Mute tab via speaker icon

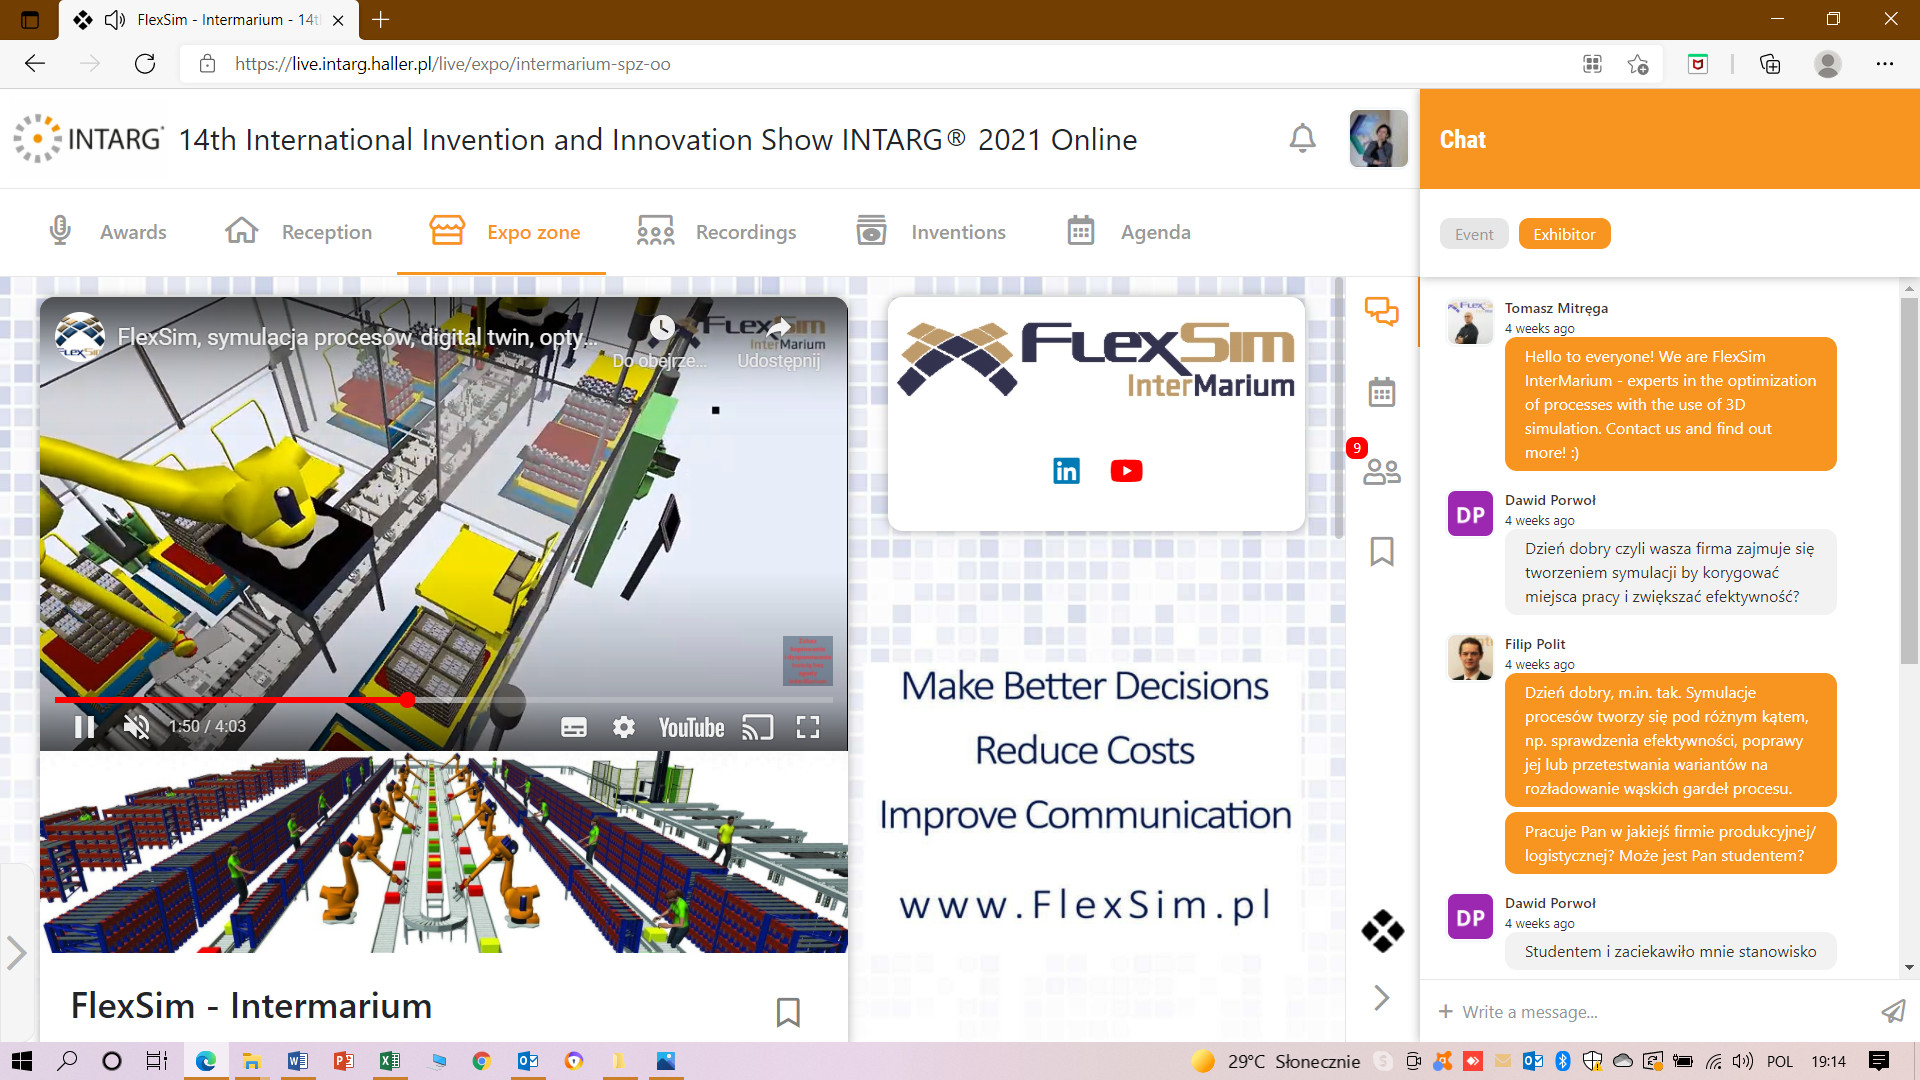coord(115,20)
